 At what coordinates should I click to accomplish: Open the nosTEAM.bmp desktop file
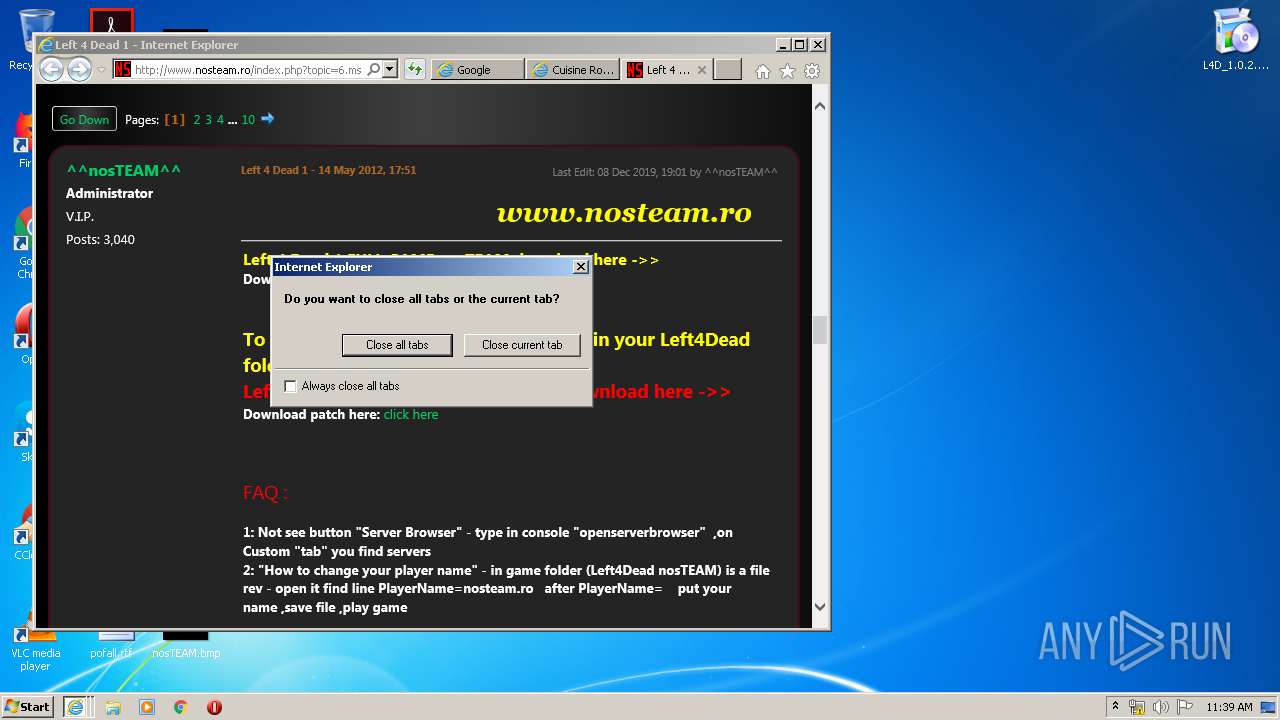pos(186,645)
